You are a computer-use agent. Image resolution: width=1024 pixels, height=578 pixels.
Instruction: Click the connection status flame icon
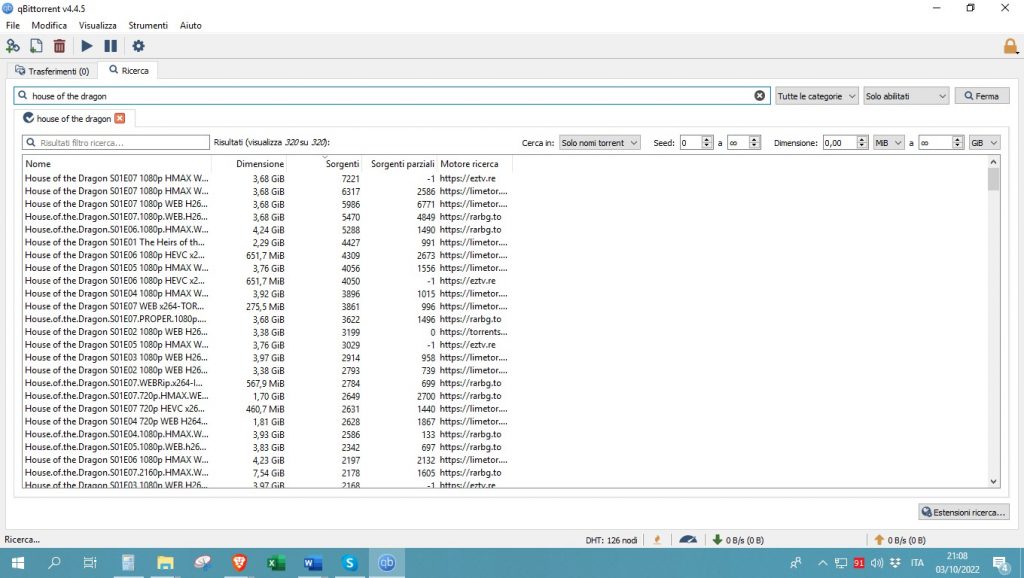[x=657, y=540]
